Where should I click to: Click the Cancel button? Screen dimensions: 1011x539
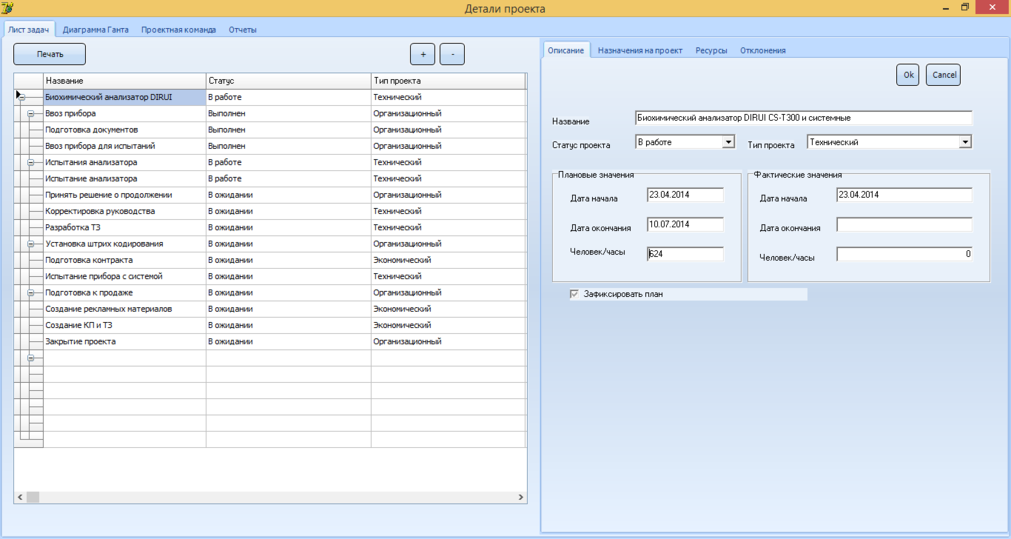point(943,75)
